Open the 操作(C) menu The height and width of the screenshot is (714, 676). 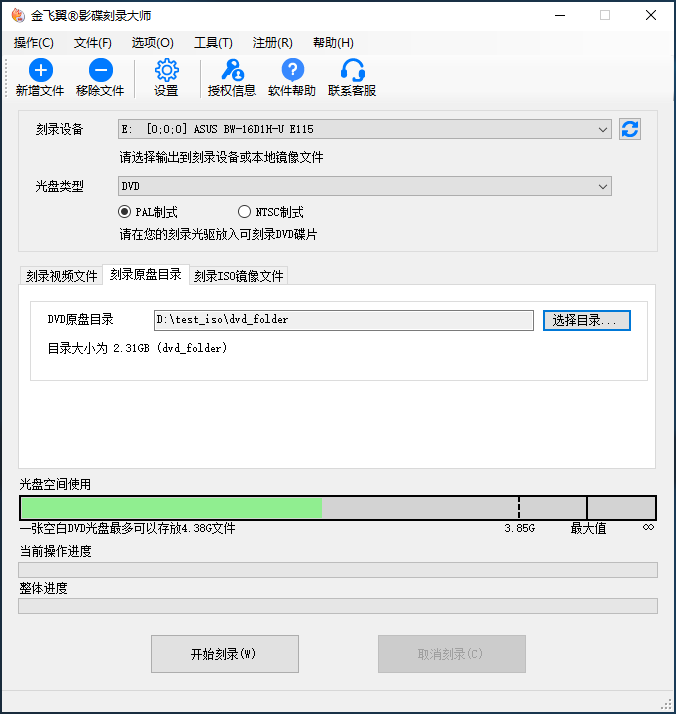(x=34, y=43)
